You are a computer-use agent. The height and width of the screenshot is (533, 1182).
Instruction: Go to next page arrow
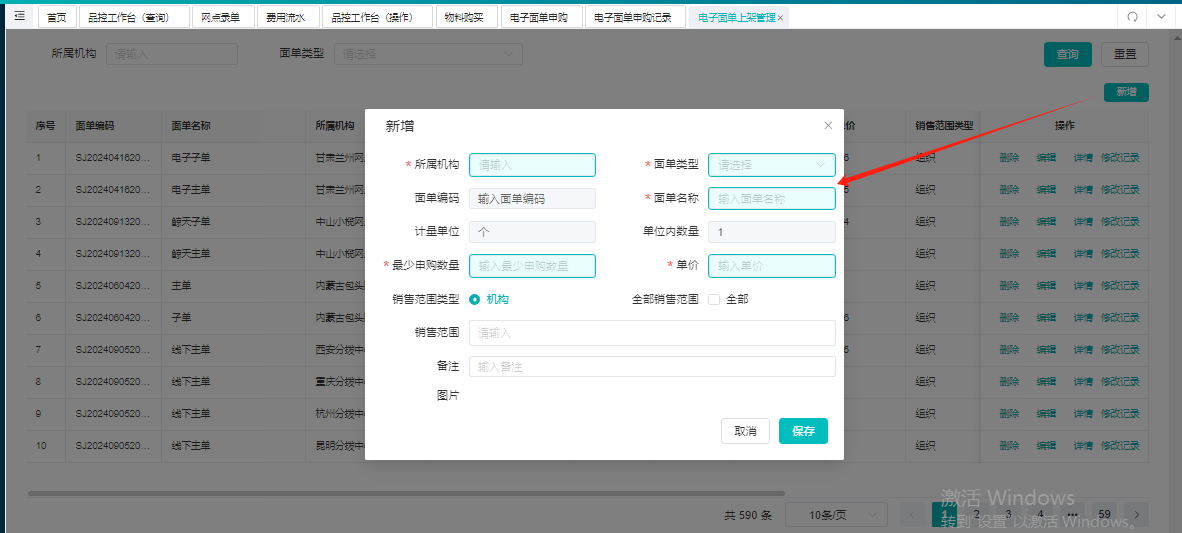click(x=1137, y=515)
